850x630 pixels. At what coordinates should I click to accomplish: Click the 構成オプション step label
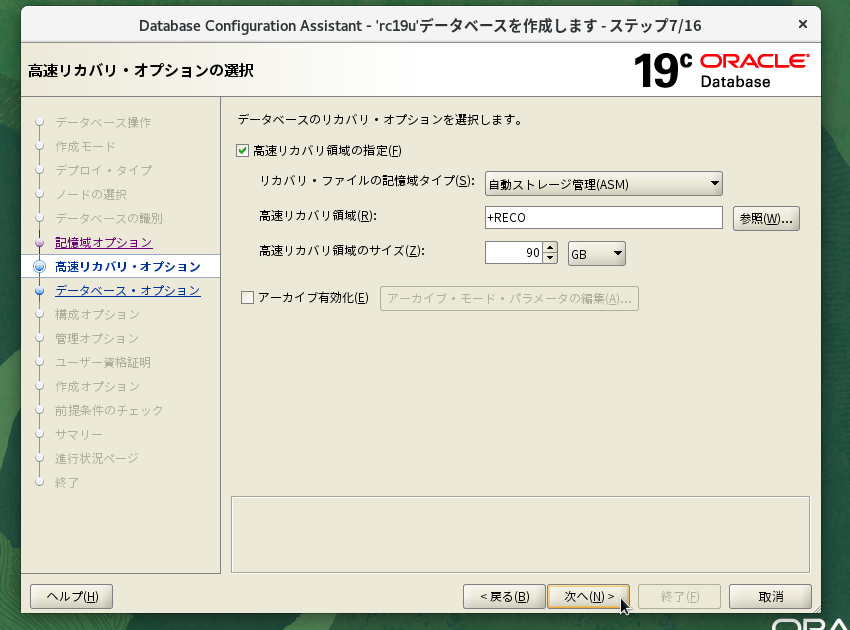(97, 314)
